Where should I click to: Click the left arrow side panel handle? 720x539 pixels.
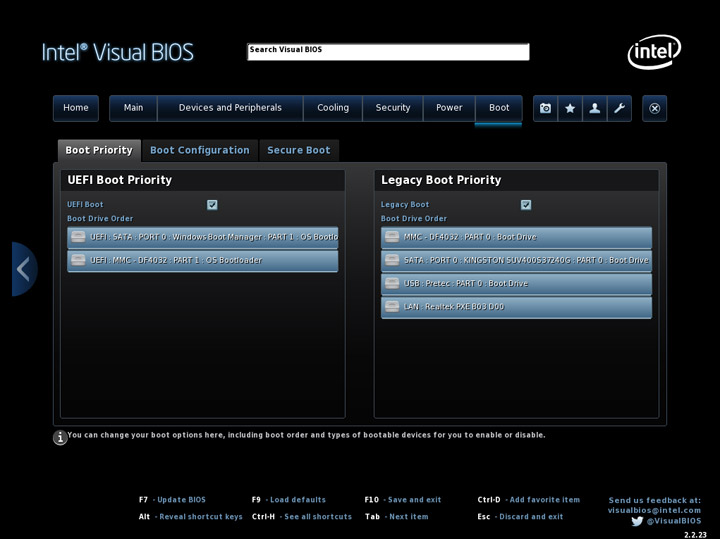coord(24,269)
